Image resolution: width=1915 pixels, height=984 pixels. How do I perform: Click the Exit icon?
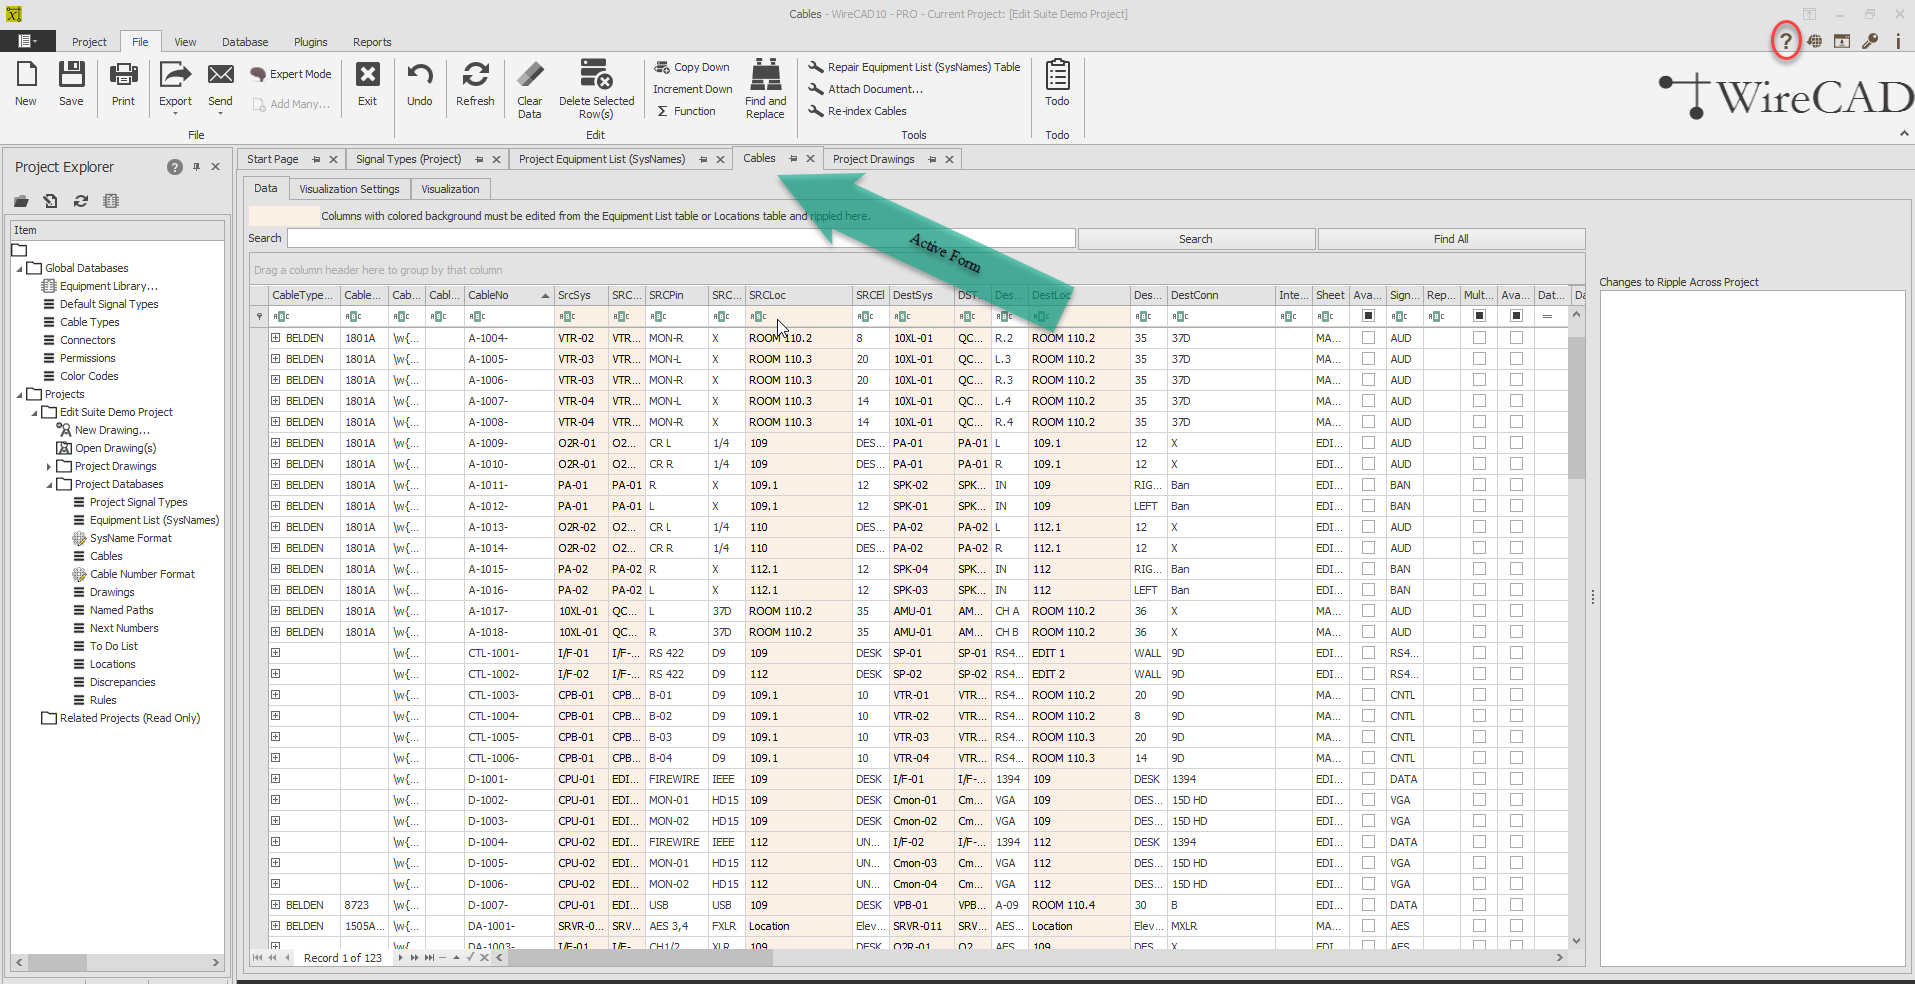tap(368, 74)
